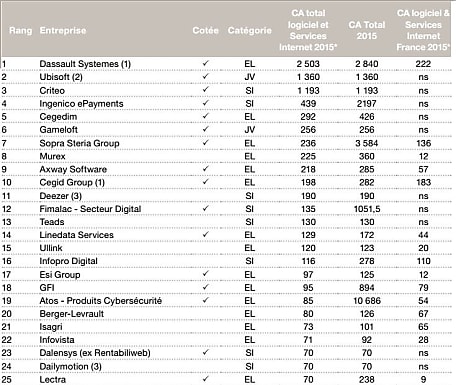
Task: Select the CA Total 2015 header
Action: (x=367, y=30)
